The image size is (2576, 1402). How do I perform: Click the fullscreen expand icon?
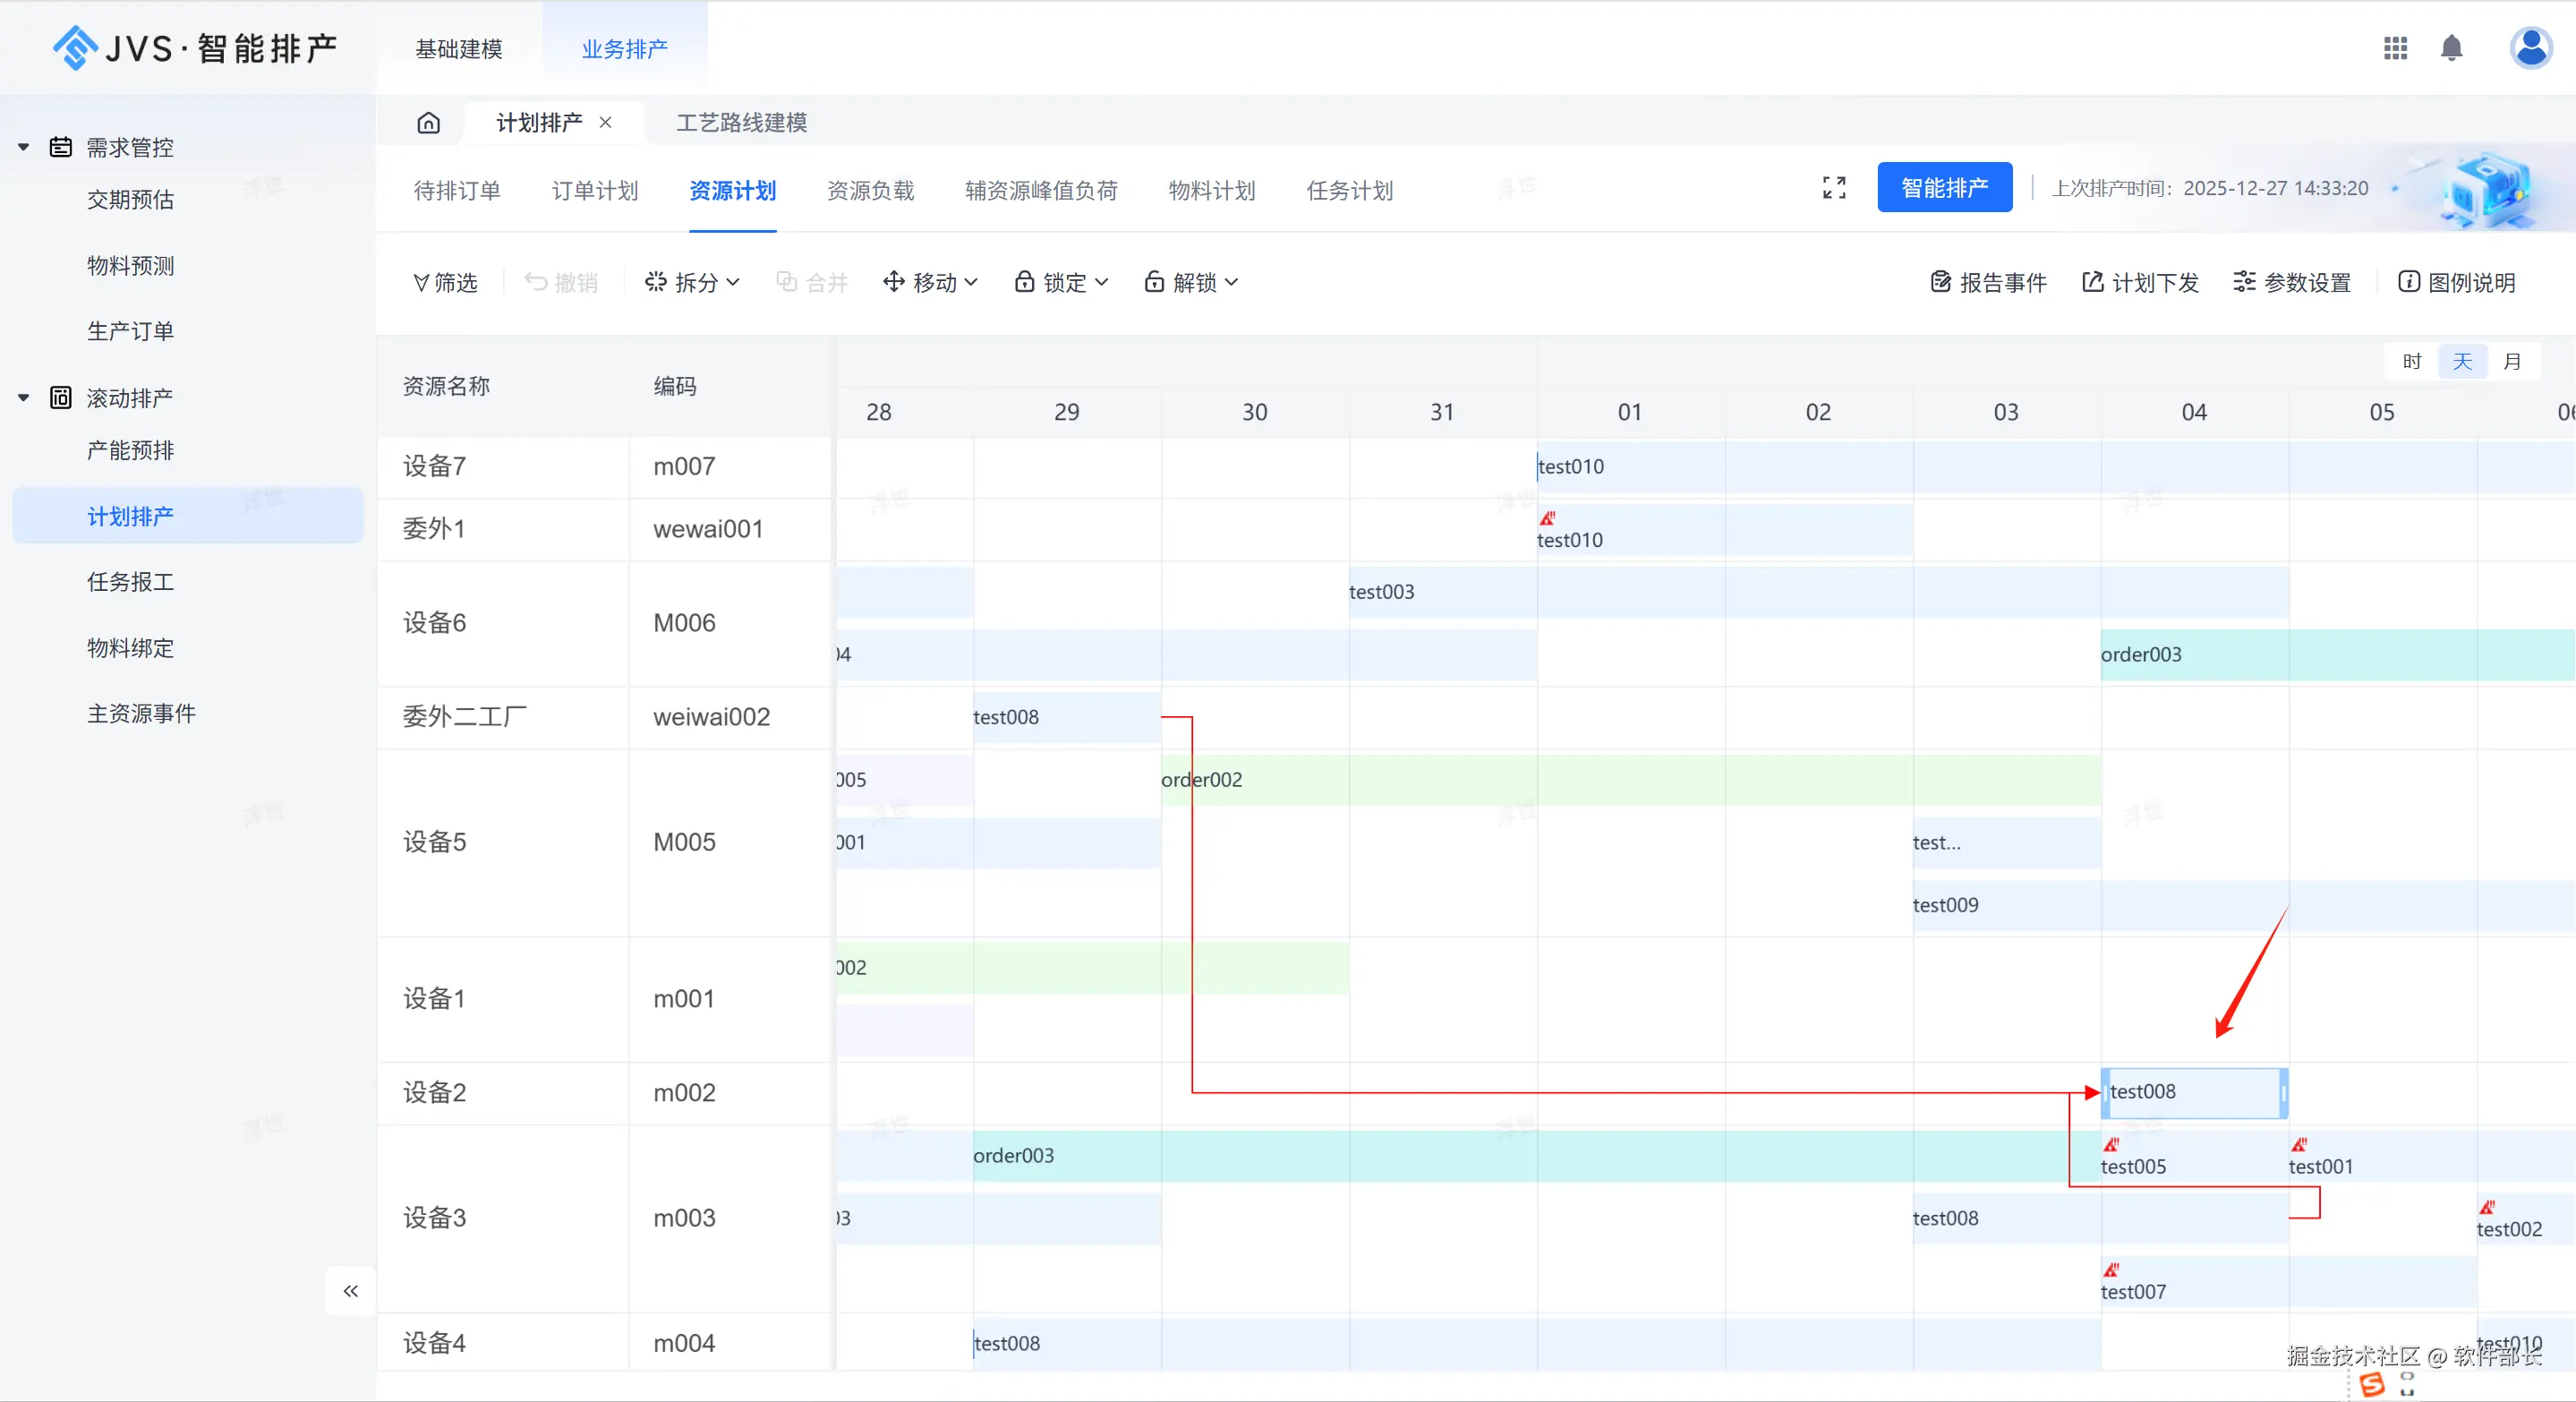(1834, 188)
